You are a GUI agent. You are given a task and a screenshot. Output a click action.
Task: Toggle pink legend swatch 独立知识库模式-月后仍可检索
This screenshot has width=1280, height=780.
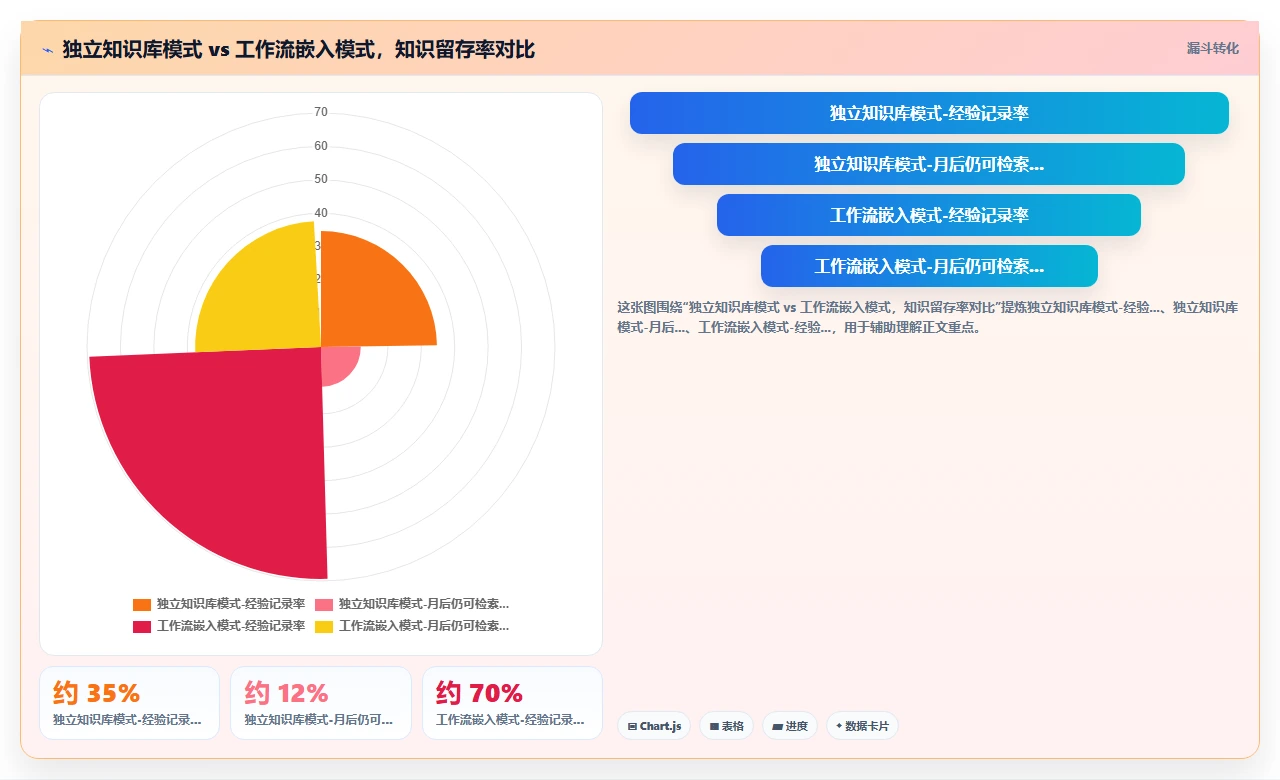(x=324, y=604)
